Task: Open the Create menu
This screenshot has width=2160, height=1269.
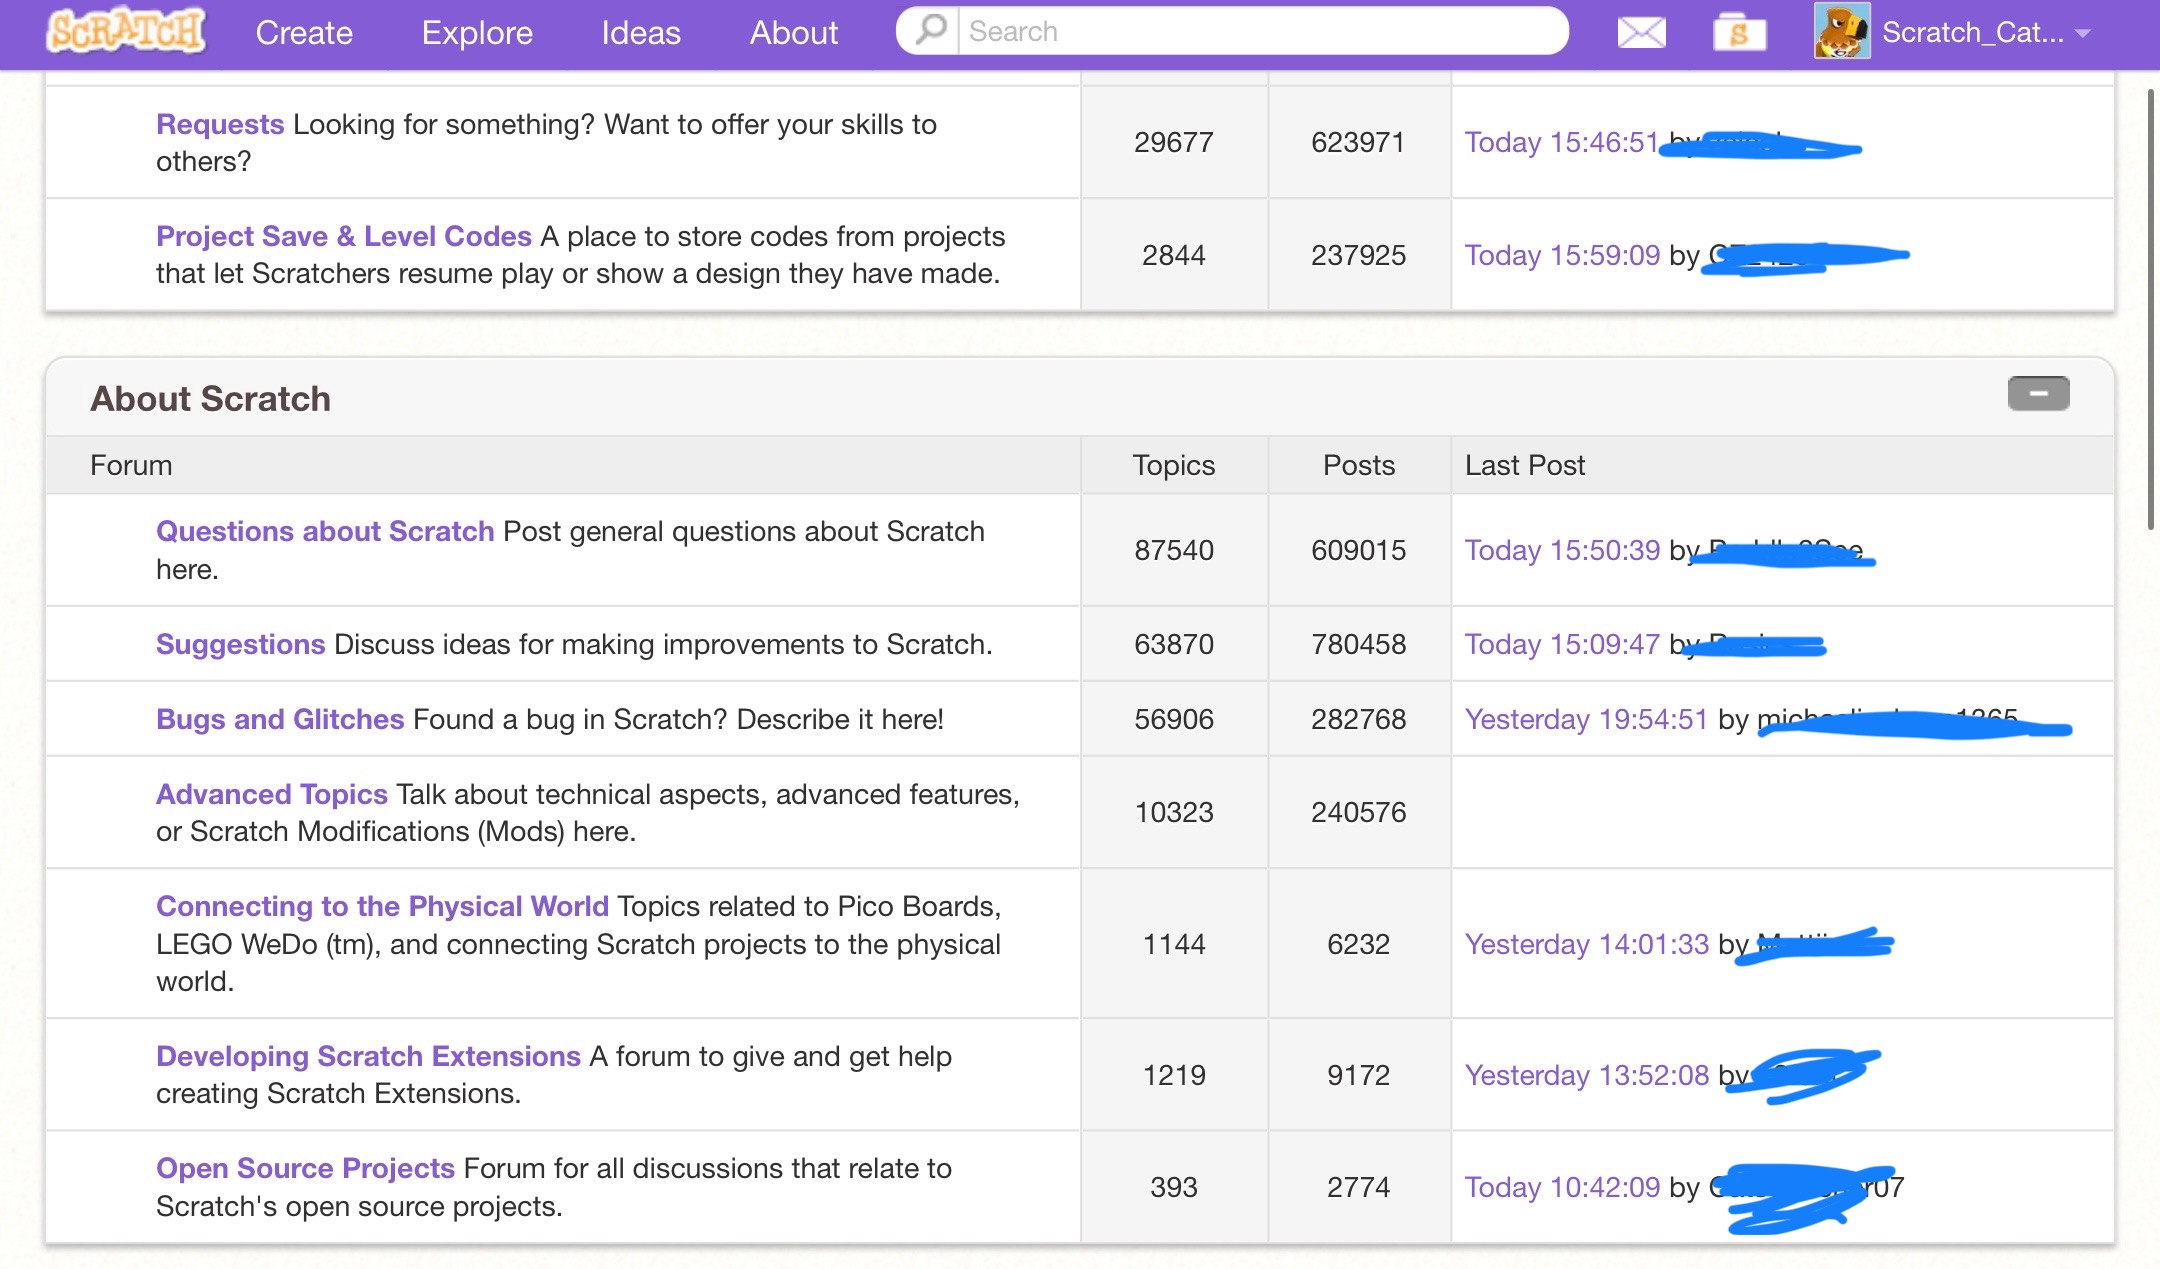Action: point(303,31)
